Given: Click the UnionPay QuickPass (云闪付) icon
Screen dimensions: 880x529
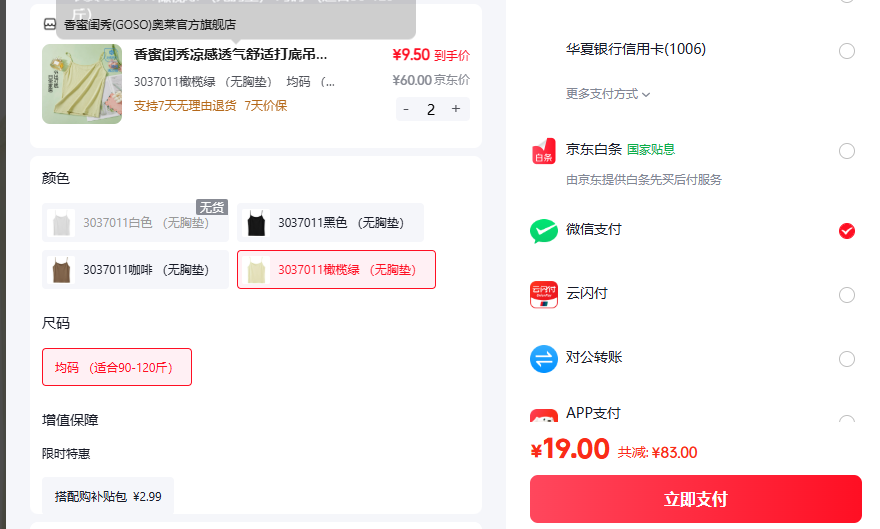Looking at the screenshot, I should [x=544, y=295].
